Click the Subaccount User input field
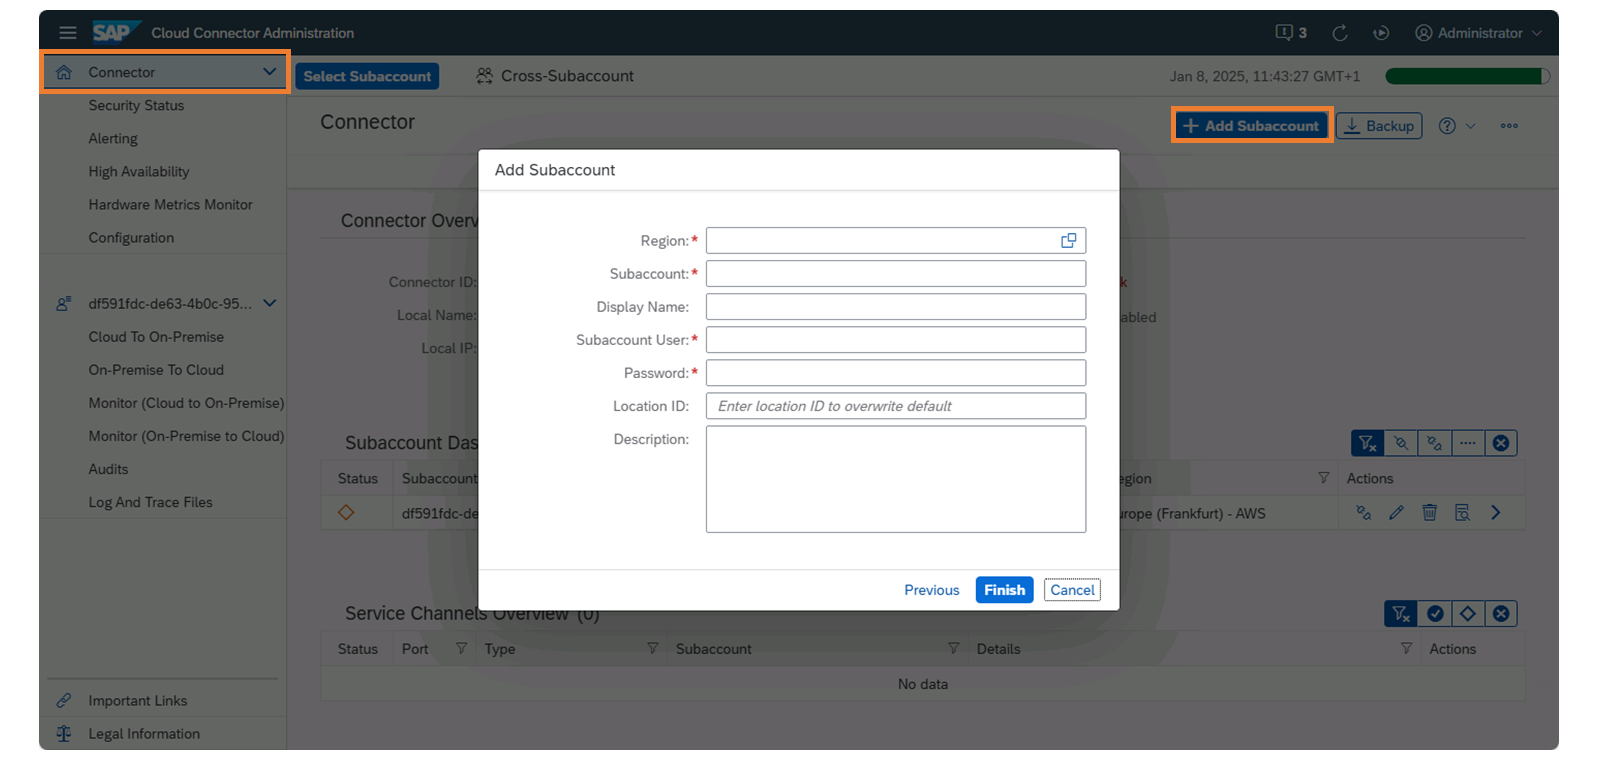Viewport: 1600px width, 760px height. [896, 339]
